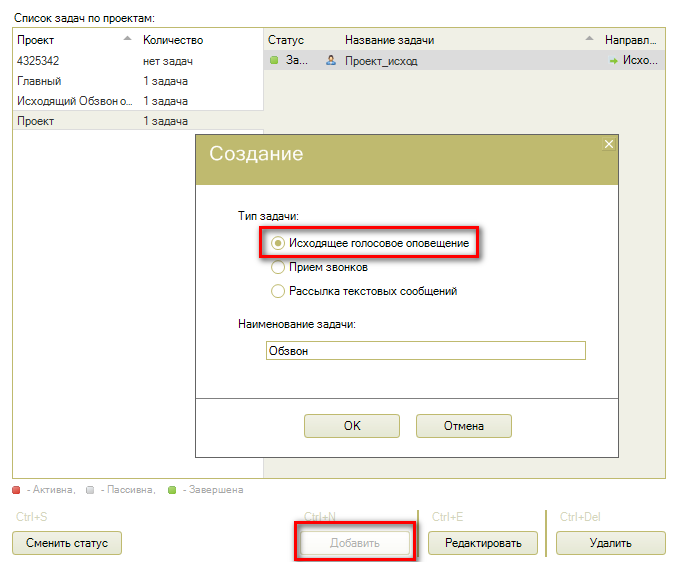This screenshot has width=676, height=562.
Task: Click the Количество column header
Action: (x=173, y=40)
